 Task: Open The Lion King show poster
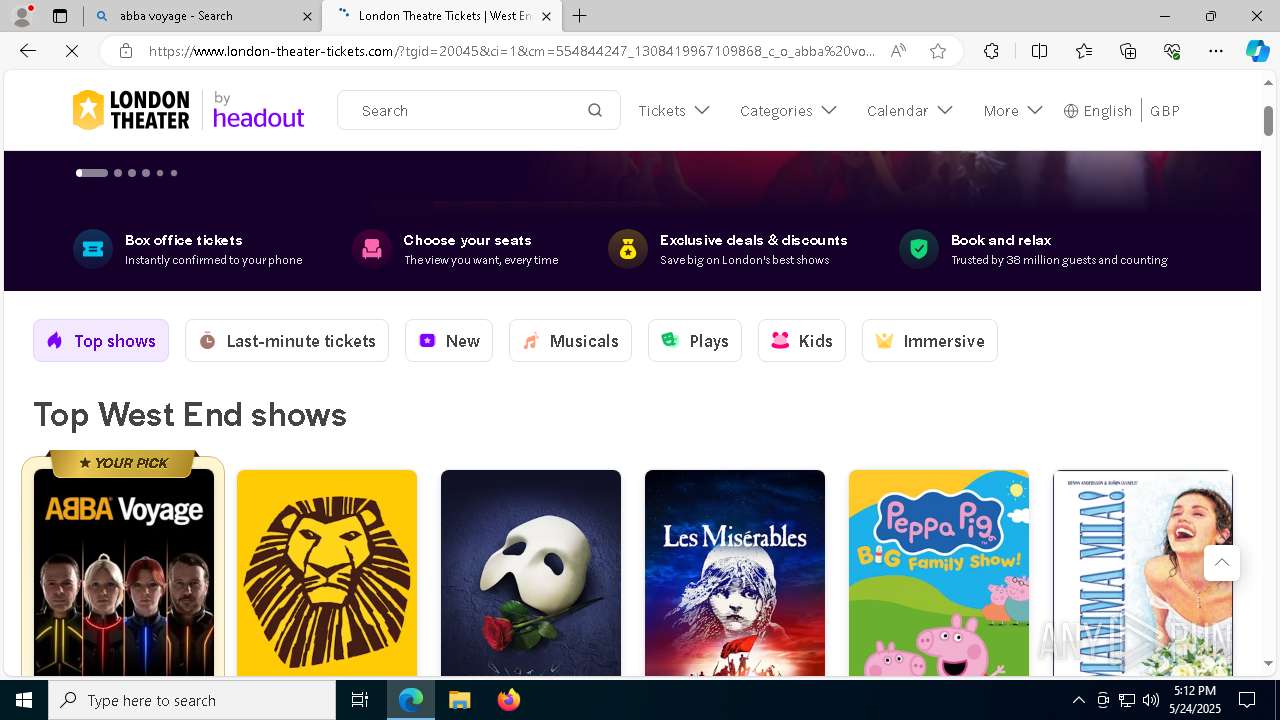(x=327, y=573)
